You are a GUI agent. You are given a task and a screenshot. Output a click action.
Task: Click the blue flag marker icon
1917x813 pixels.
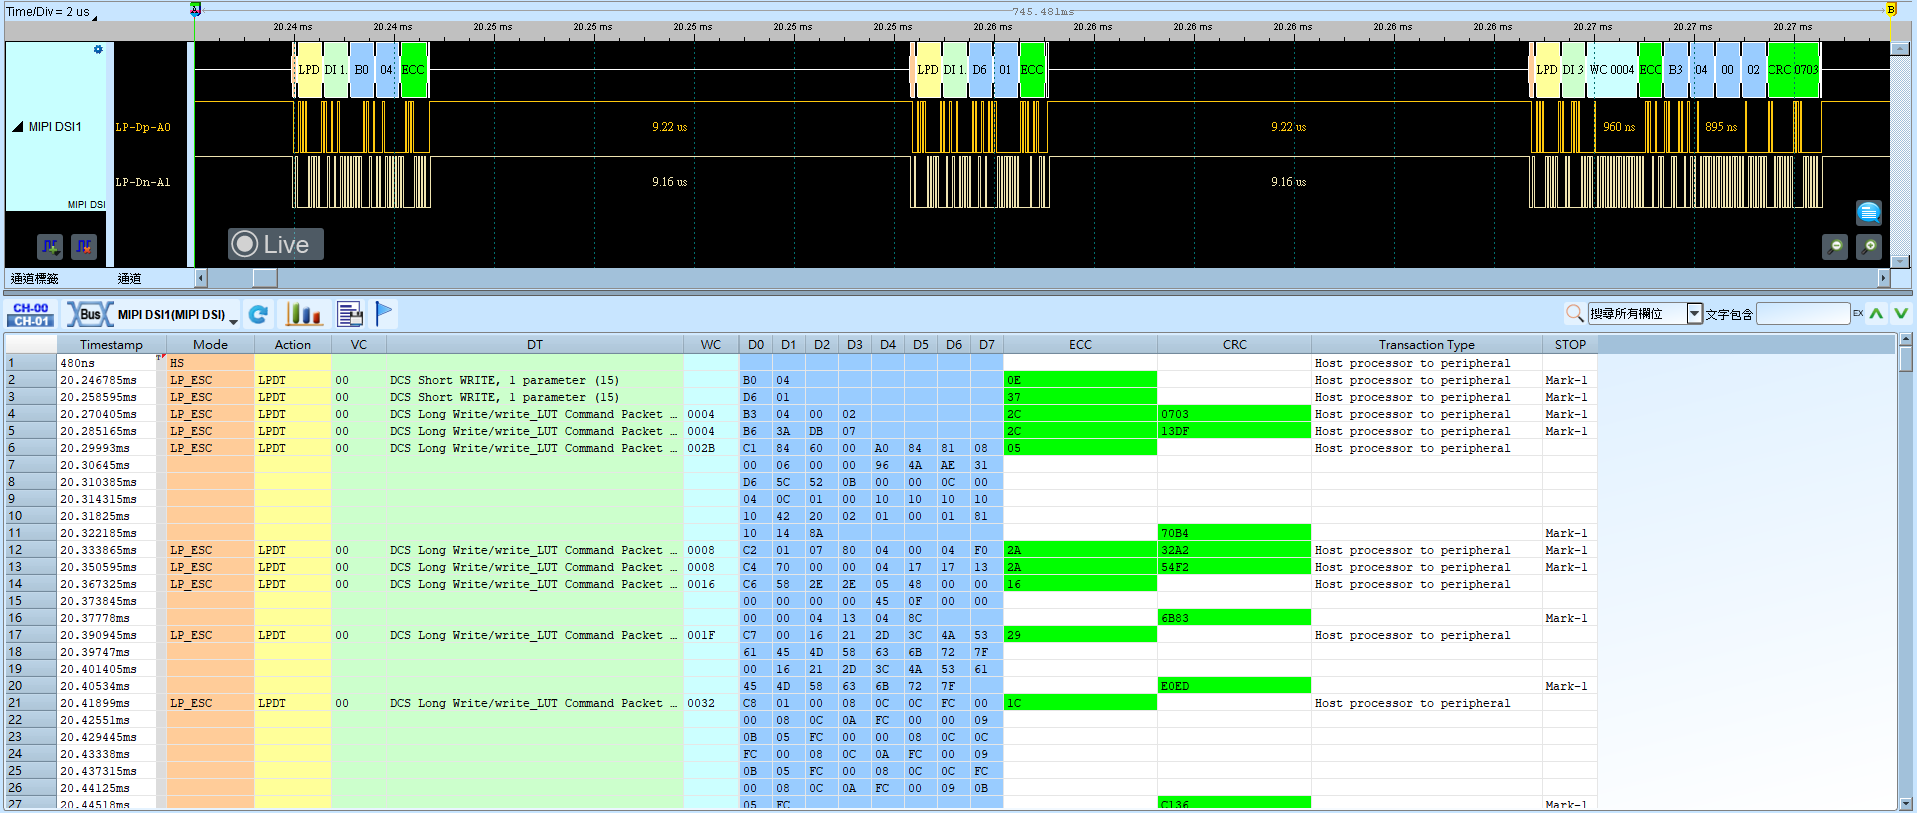click(x=384, y=314)
